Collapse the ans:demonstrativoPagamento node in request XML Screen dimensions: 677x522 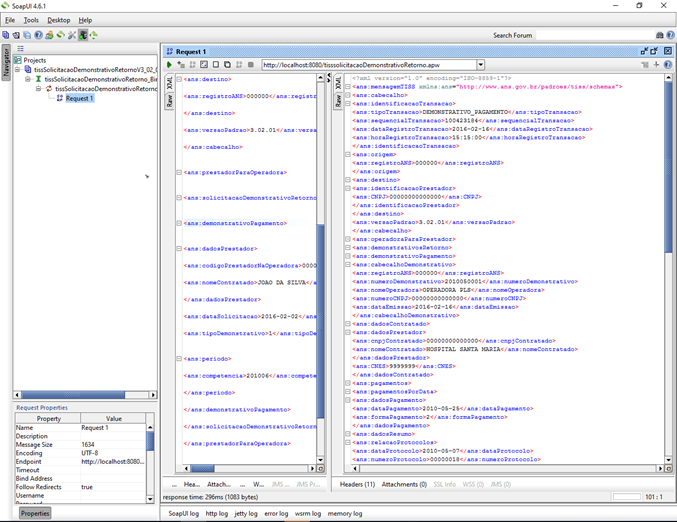(x=179, y=223)
